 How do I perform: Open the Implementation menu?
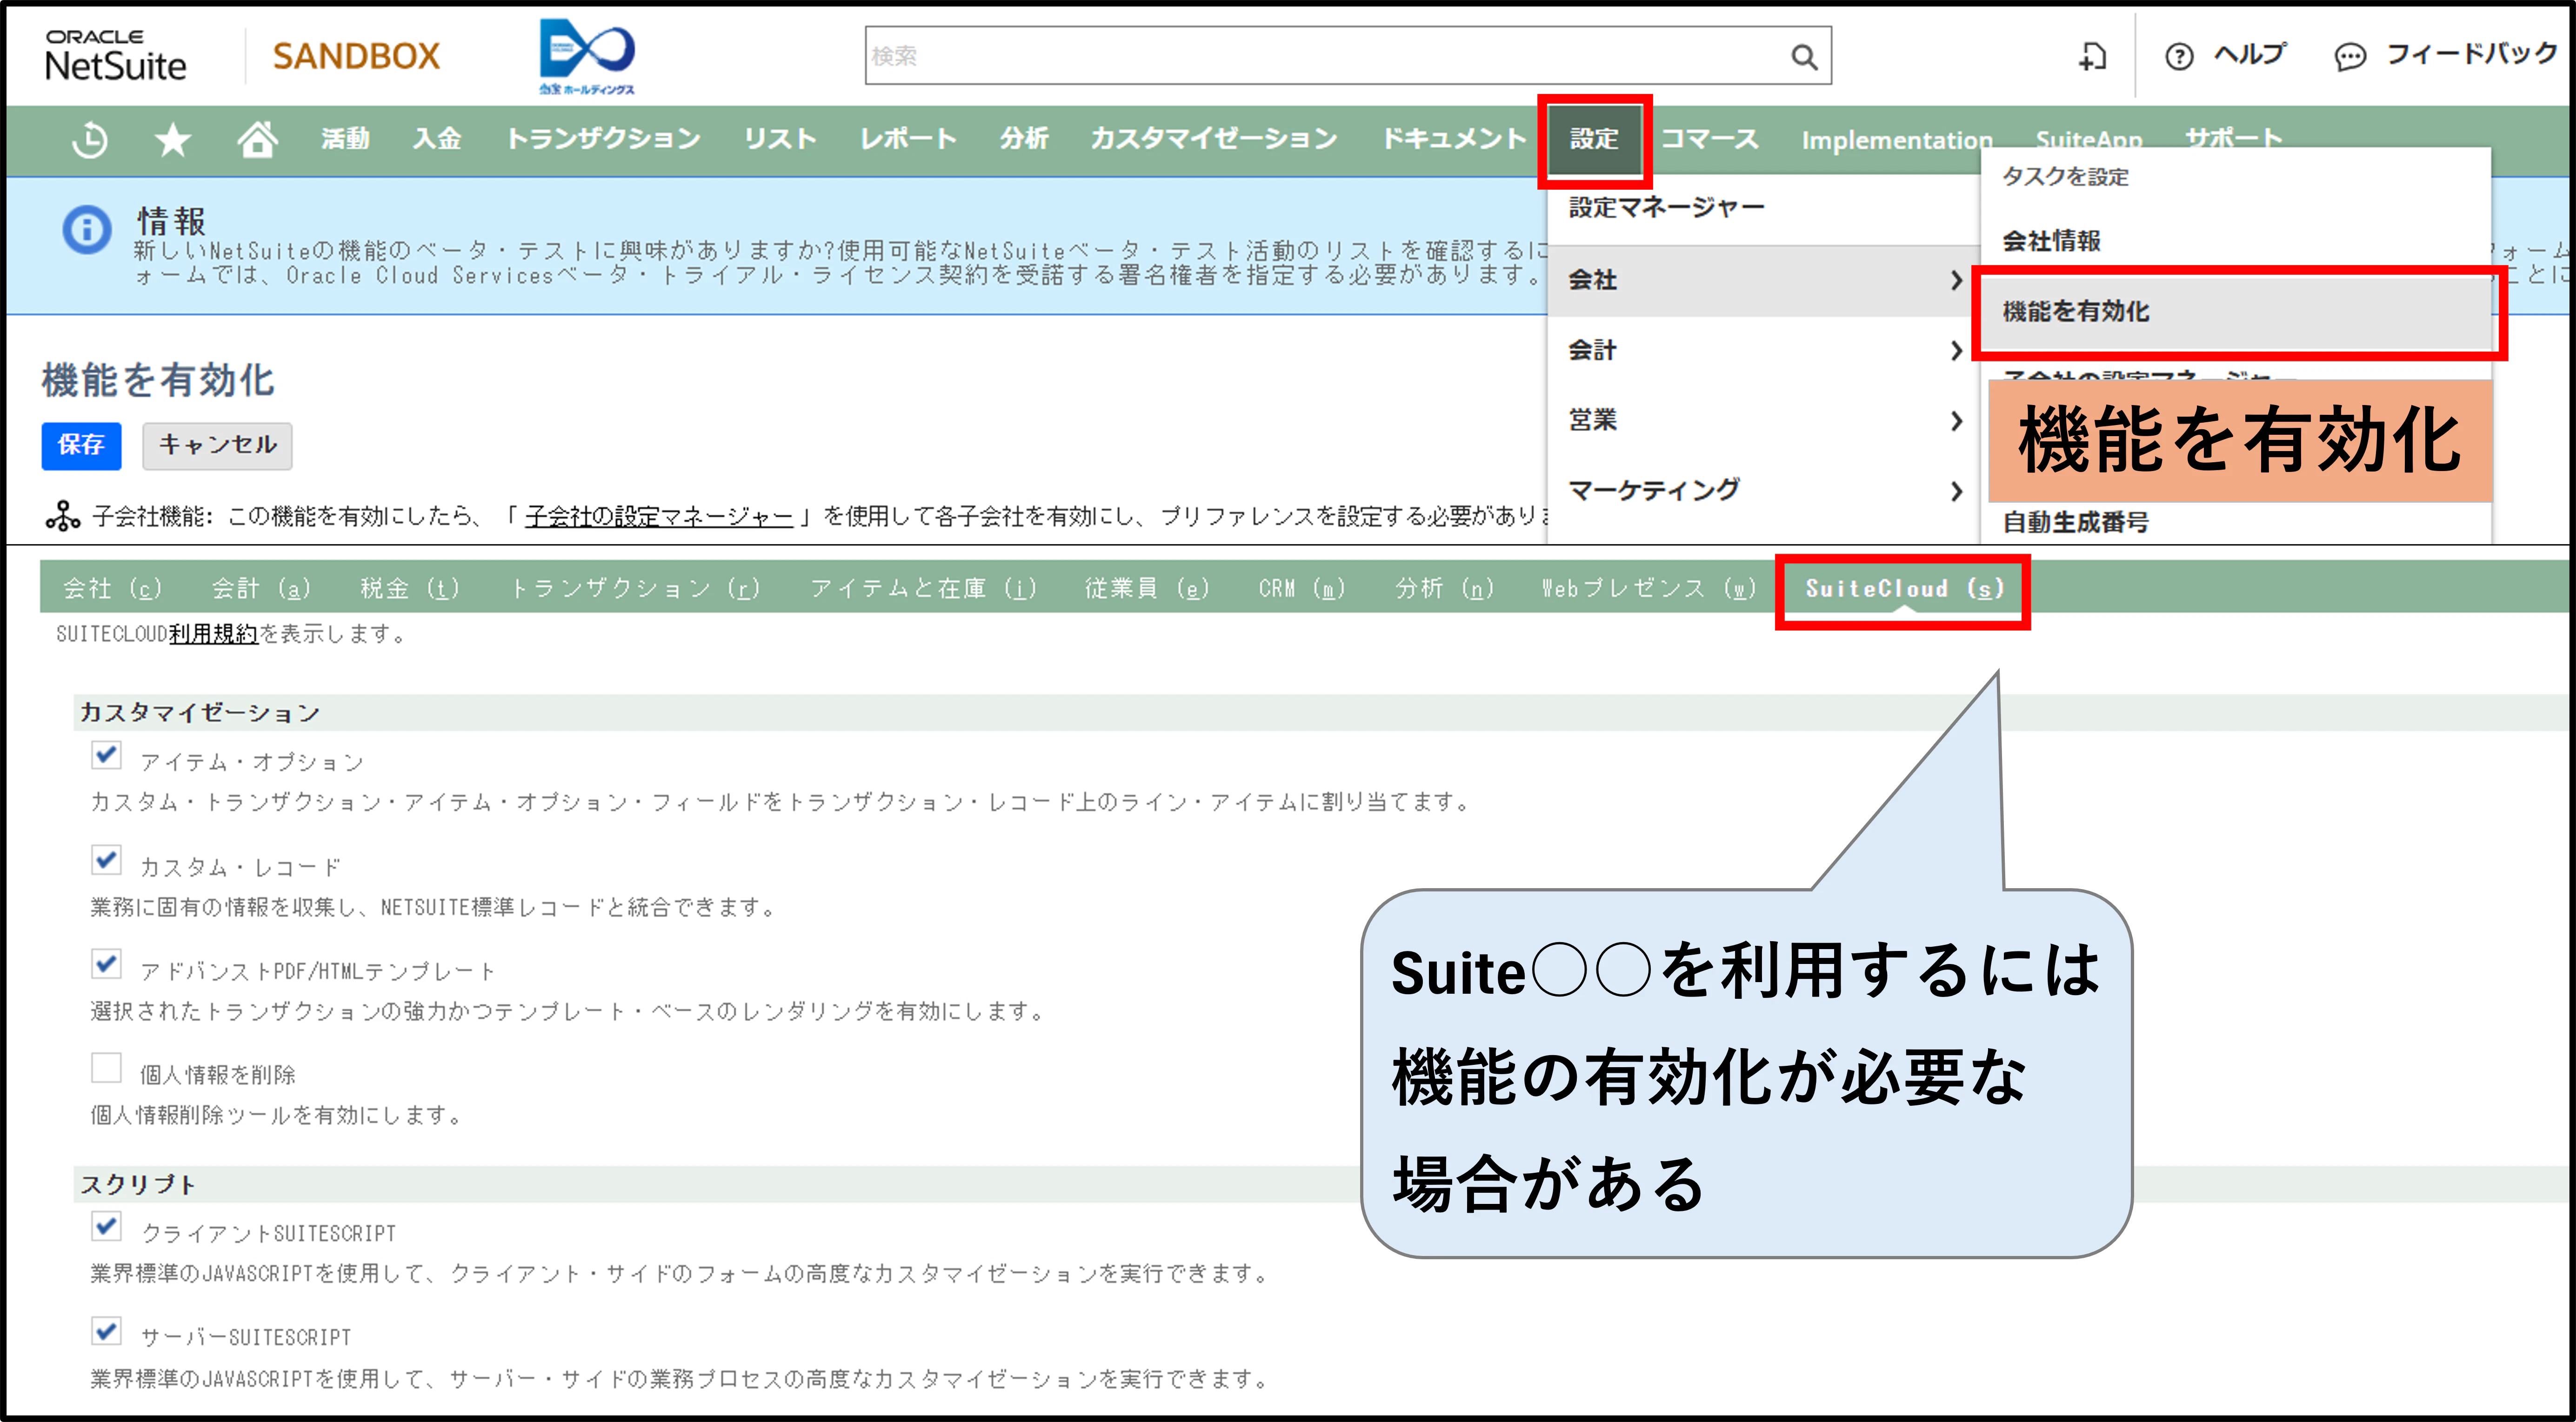click(1896, 140)
